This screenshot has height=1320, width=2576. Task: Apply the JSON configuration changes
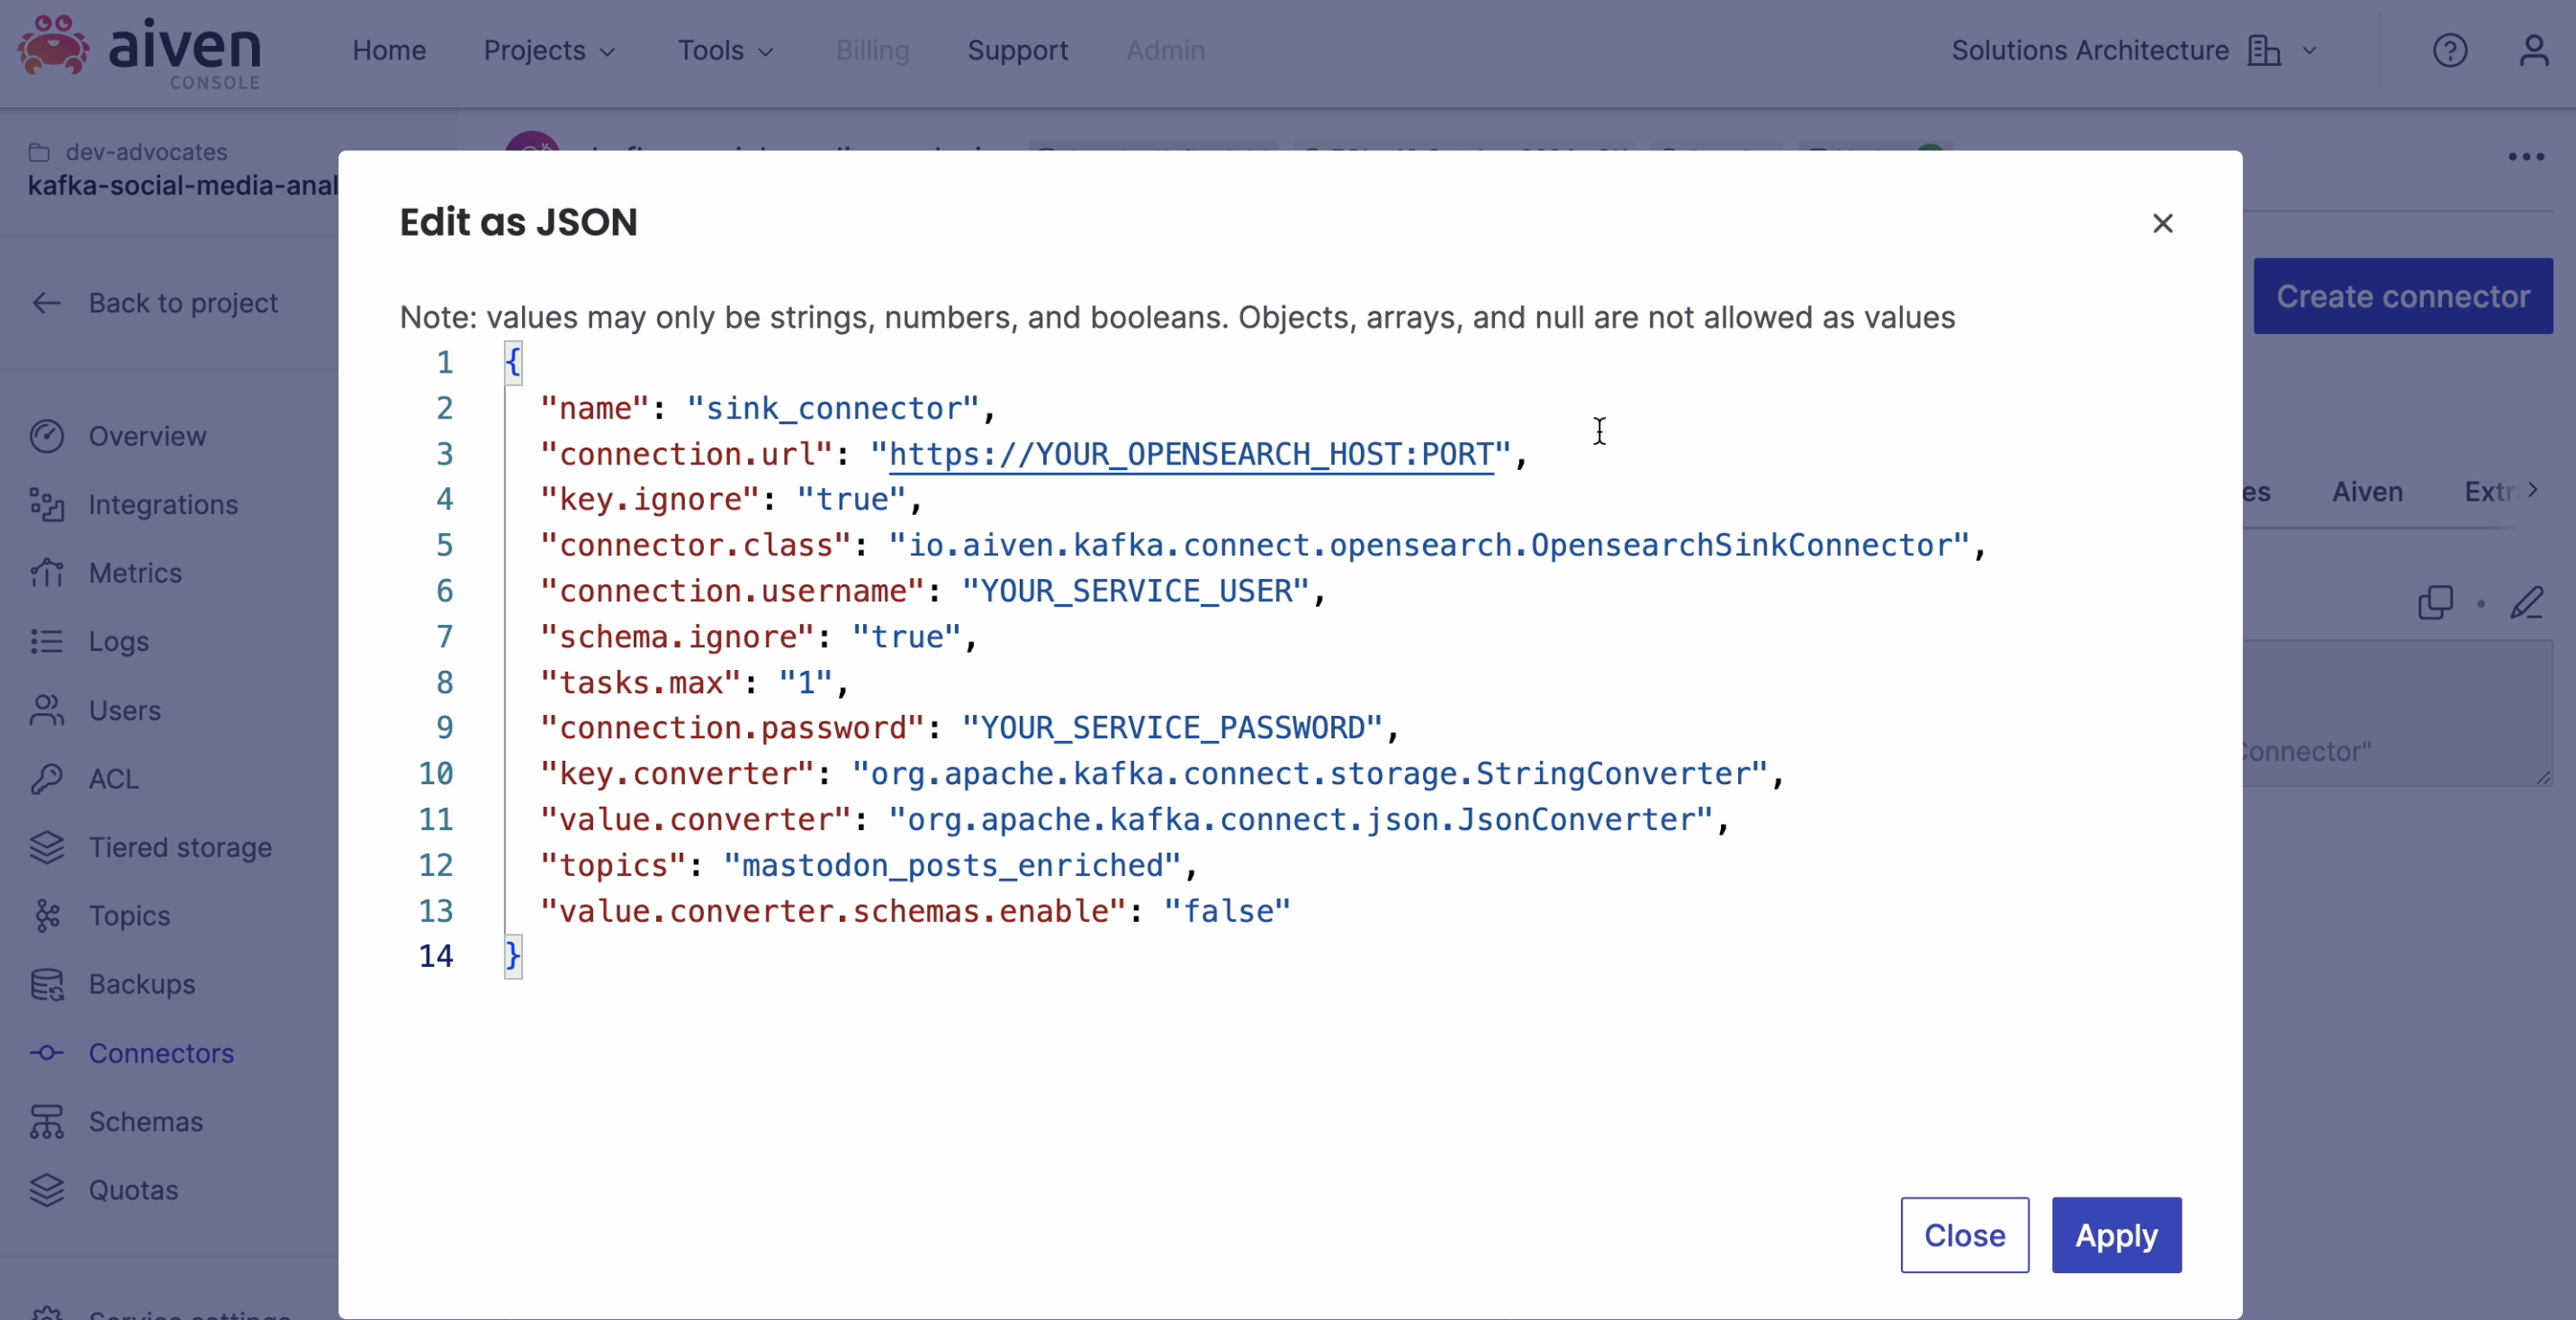pyautogui.click(x=2116, y=1235)
